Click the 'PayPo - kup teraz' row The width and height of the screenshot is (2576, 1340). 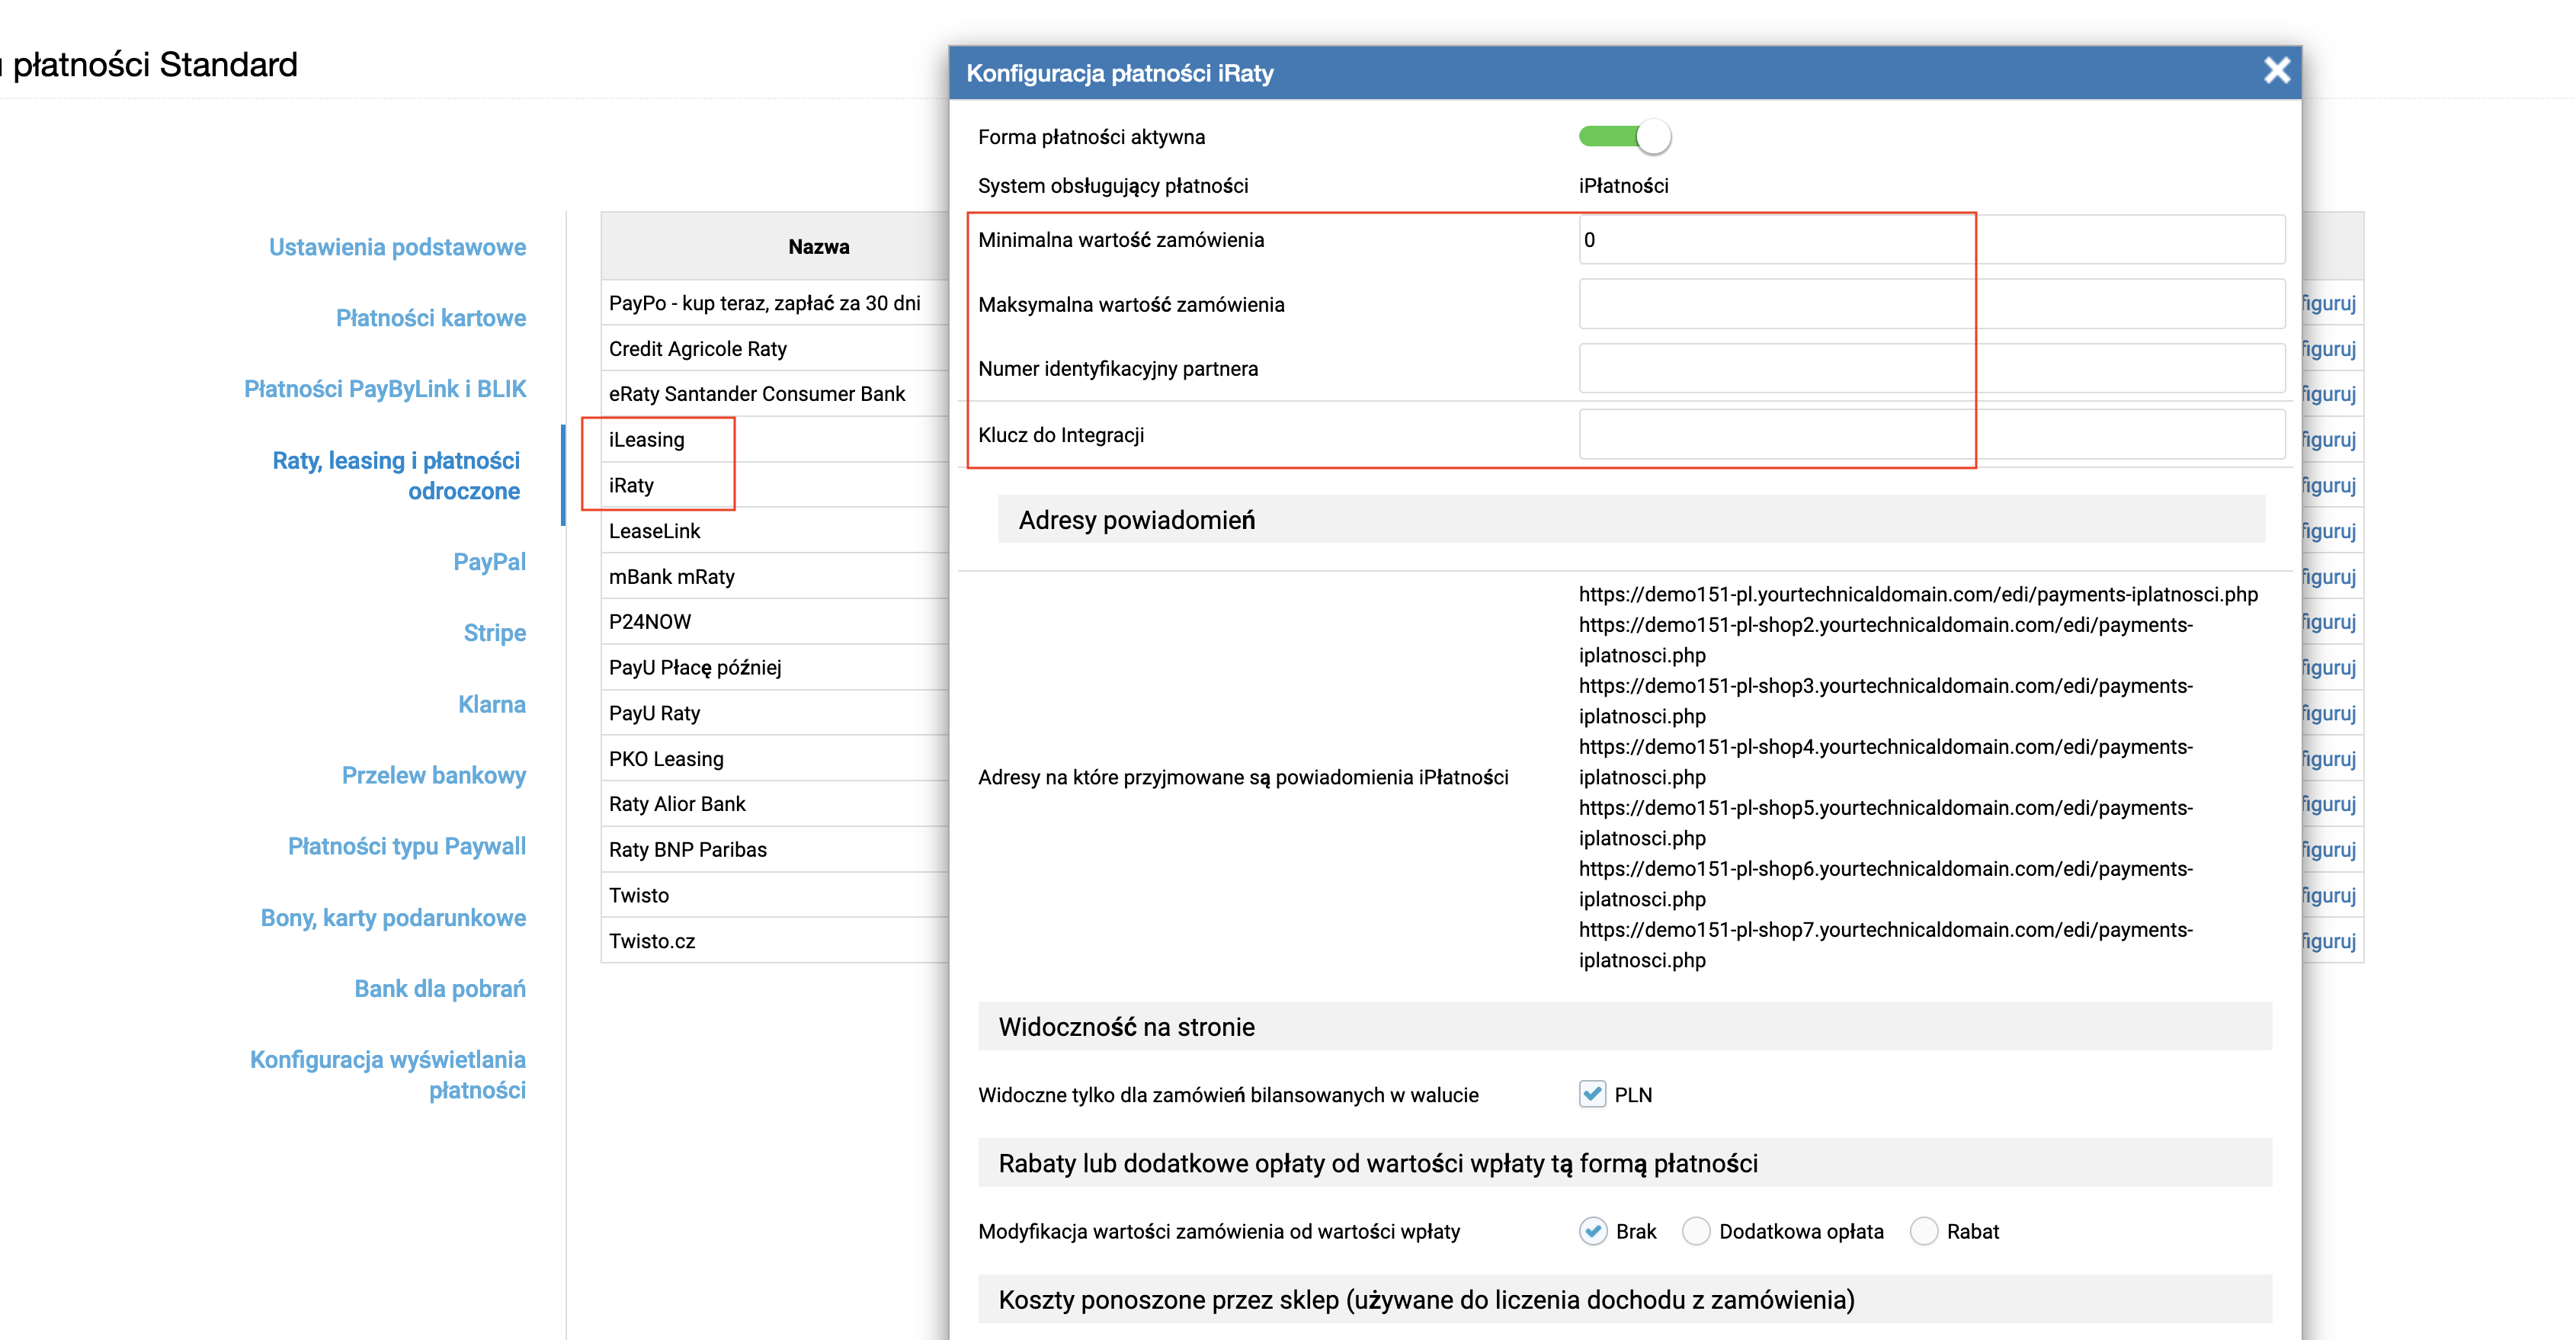click(775, 303)
